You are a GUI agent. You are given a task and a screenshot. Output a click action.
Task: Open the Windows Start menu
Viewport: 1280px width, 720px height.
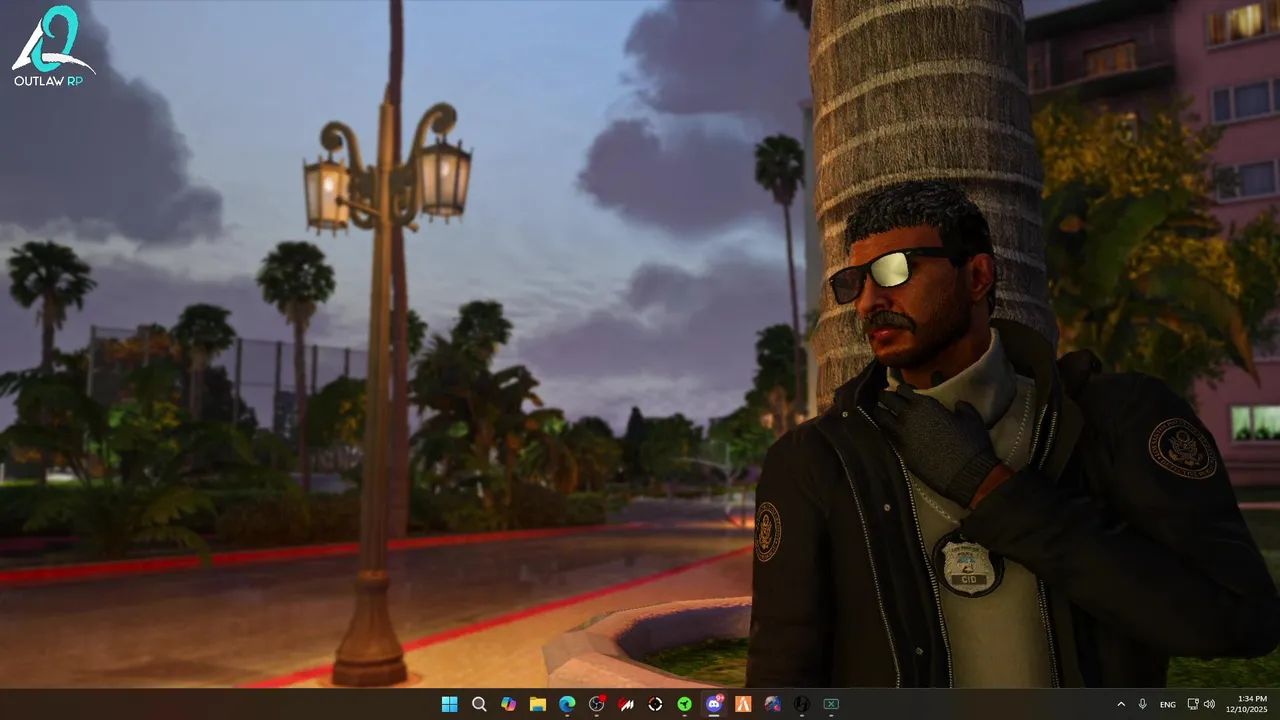pos(450,704)
